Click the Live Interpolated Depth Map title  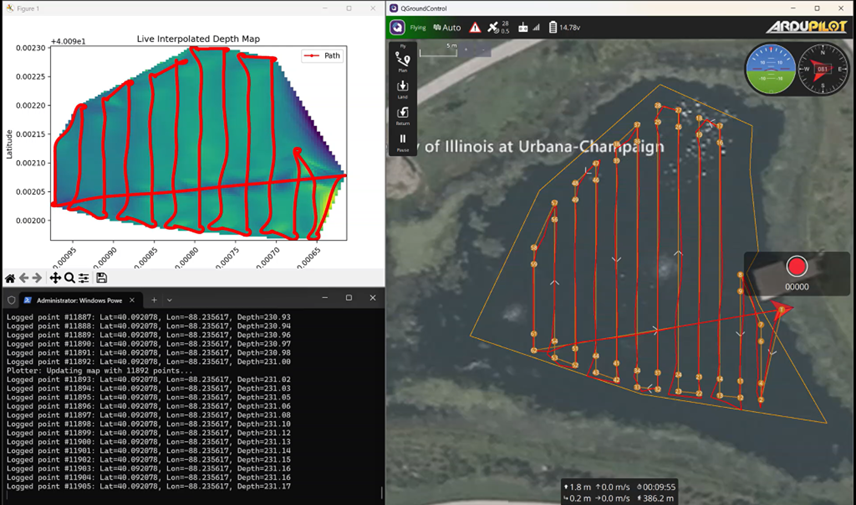pyautogui.click(x=198, y=39)
